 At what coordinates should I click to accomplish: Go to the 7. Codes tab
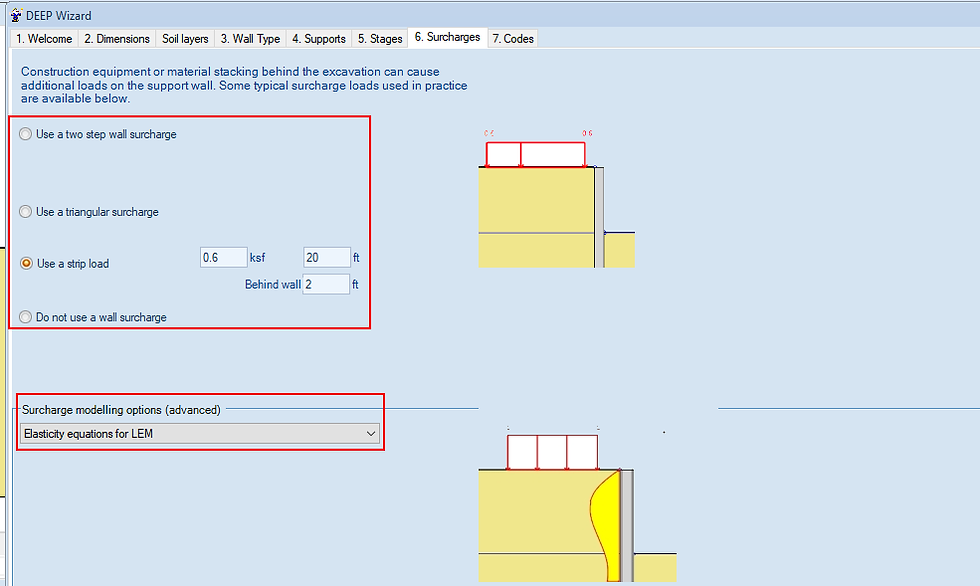[x=512, y=39]
